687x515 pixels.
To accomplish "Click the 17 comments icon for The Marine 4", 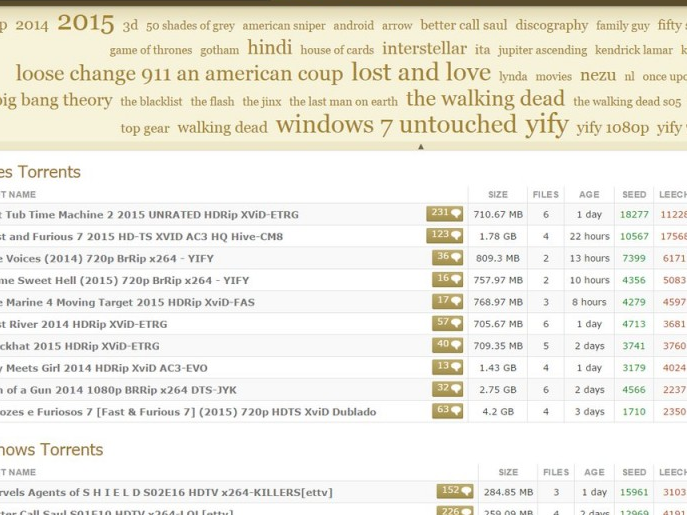I will pyautogui.click(x=448, y=302).
